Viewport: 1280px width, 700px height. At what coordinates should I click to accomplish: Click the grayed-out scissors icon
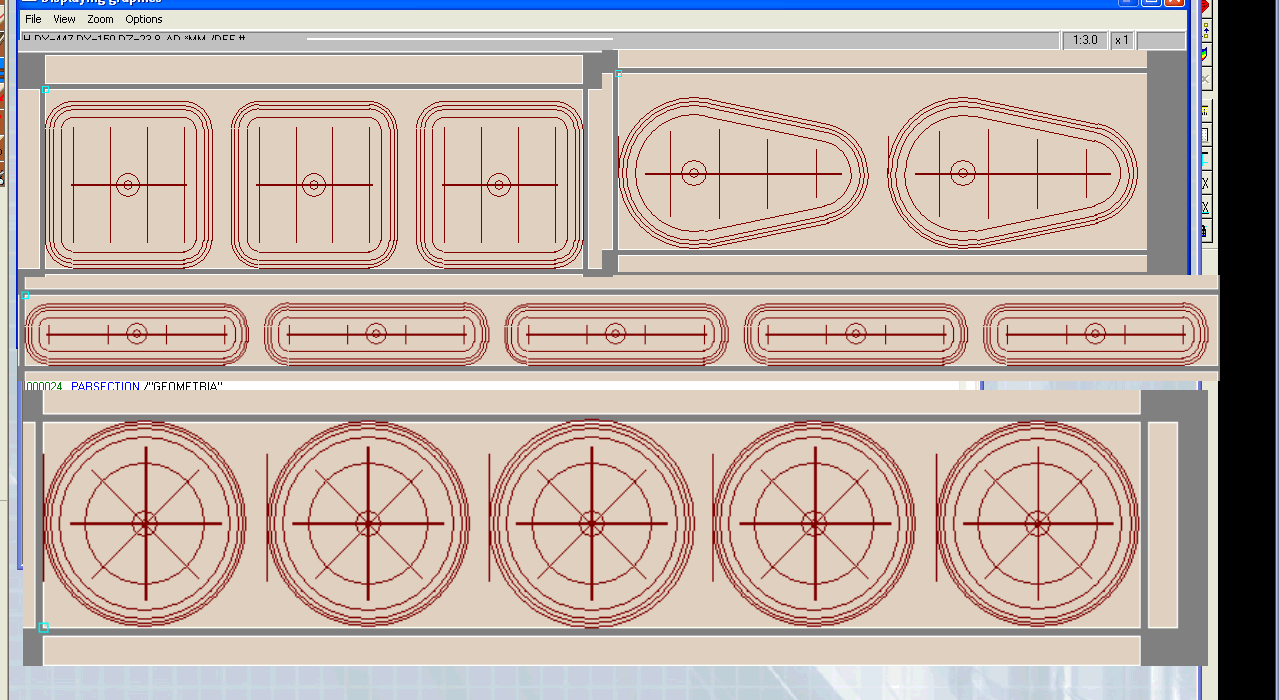coord(1205,78)
